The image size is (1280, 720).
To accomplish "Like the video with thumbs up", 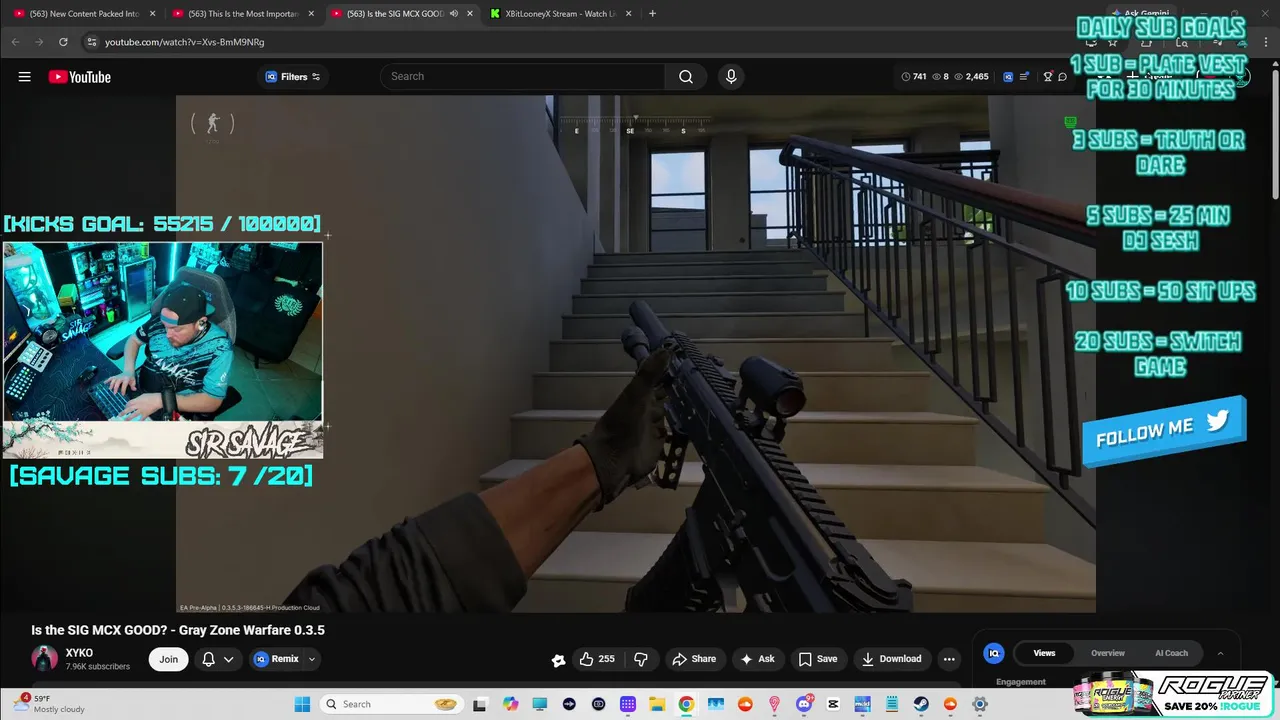I will coord(597,659).
